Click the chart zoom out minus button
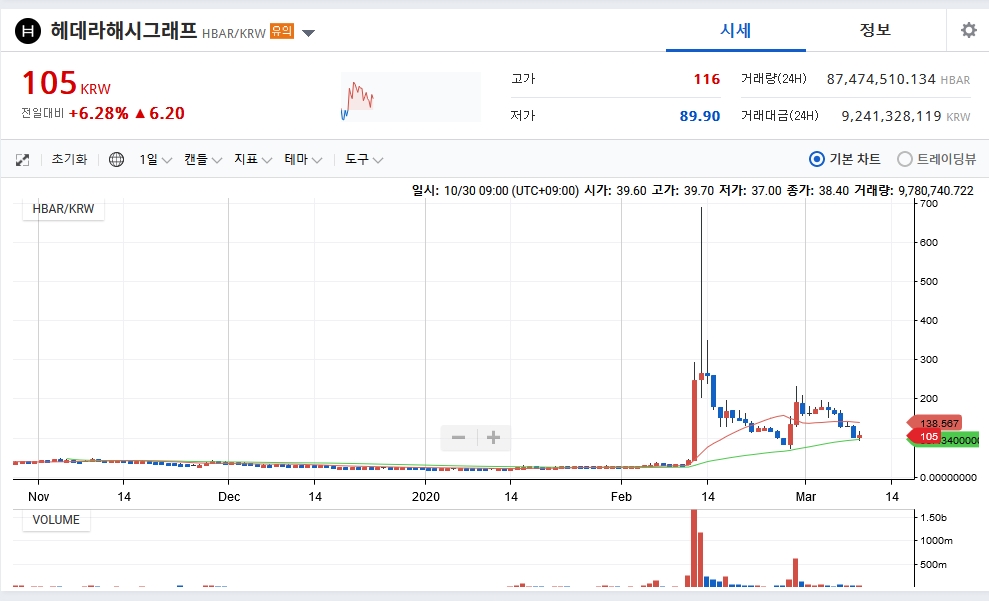 pos(459,438)
